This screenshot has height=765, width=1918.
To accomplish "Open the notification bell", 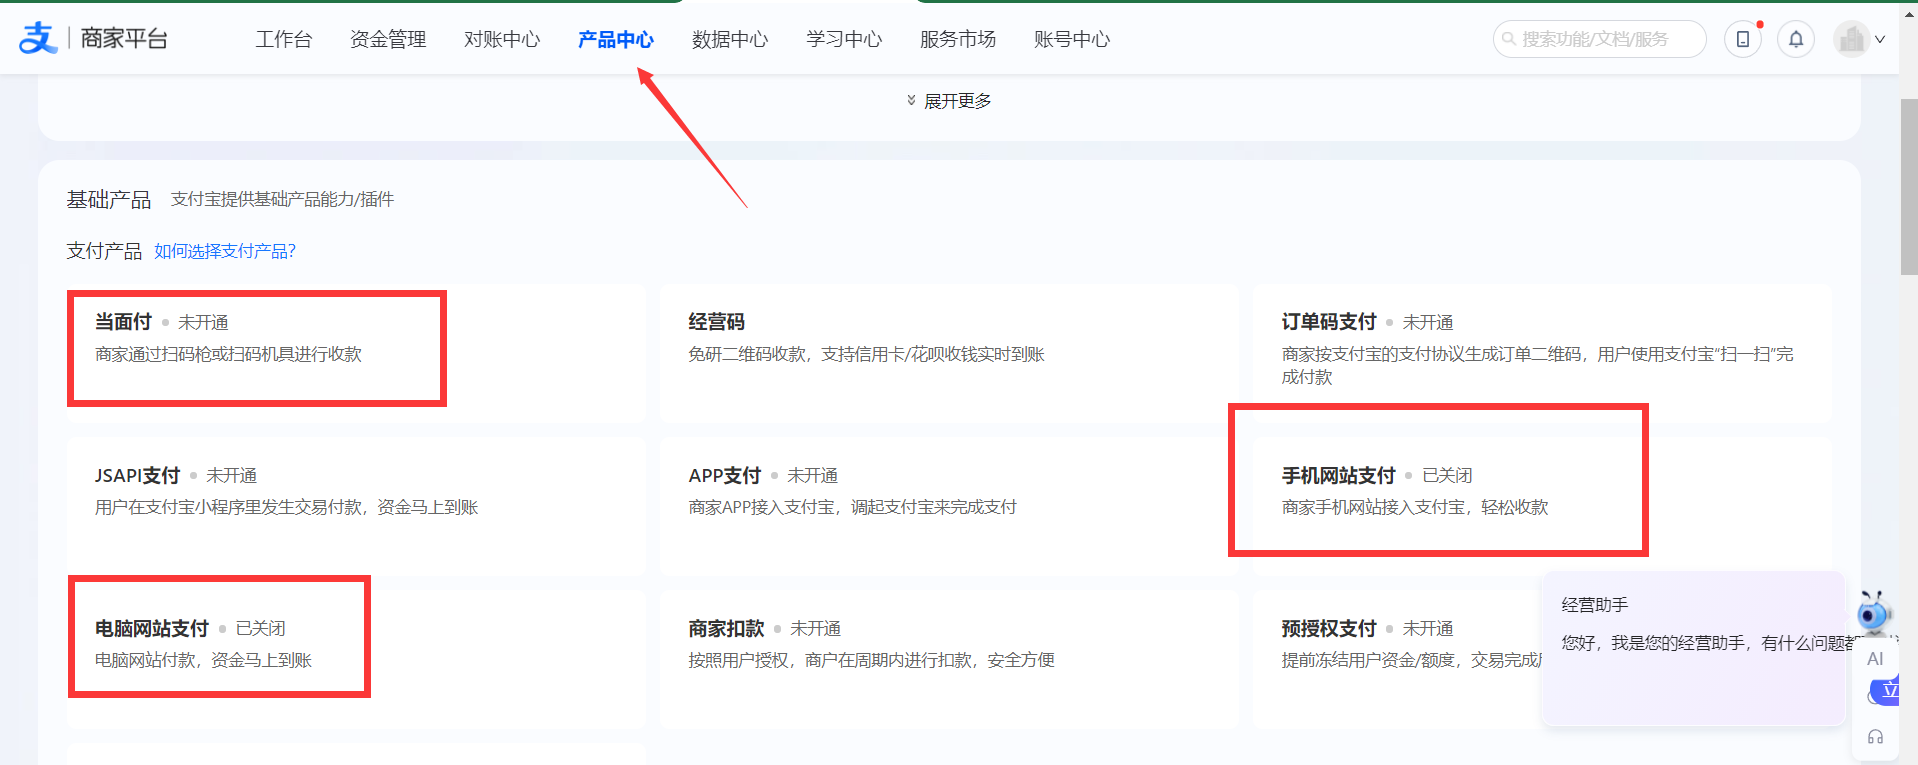I will point(1796,39).
